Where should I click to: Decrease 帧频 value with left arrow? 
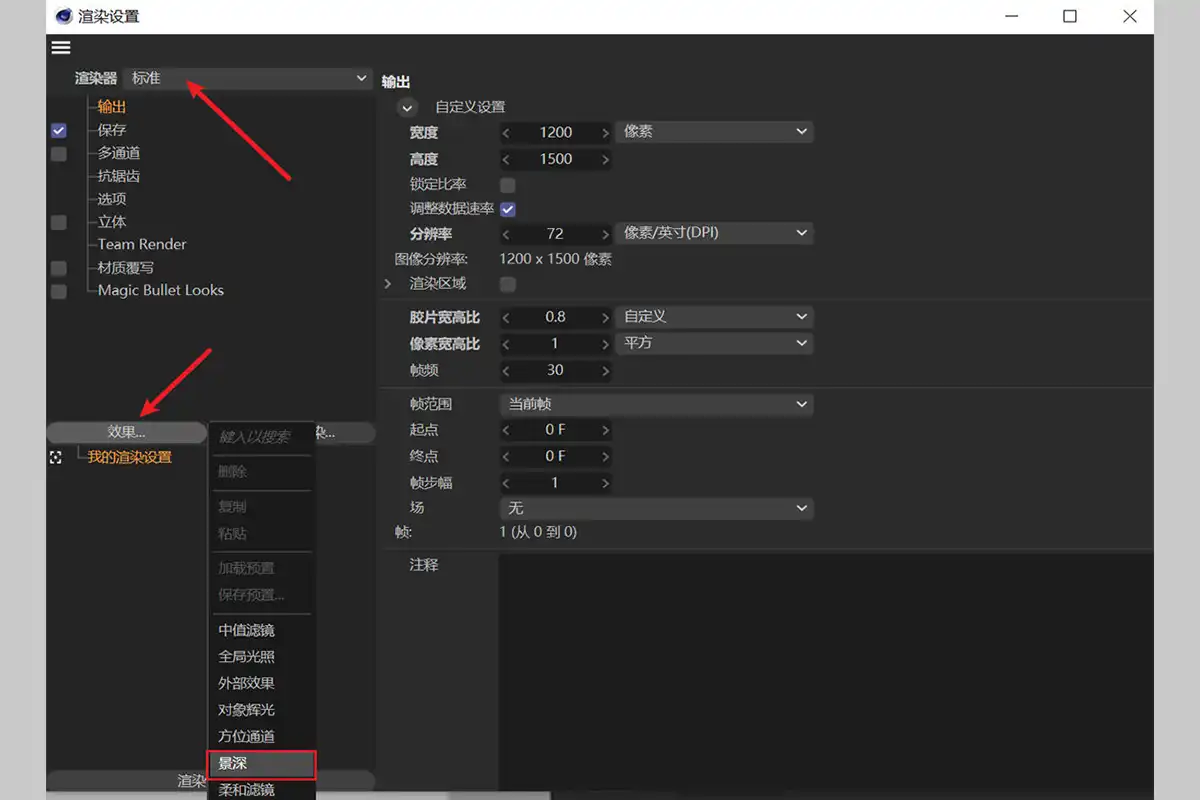point(506,370)
